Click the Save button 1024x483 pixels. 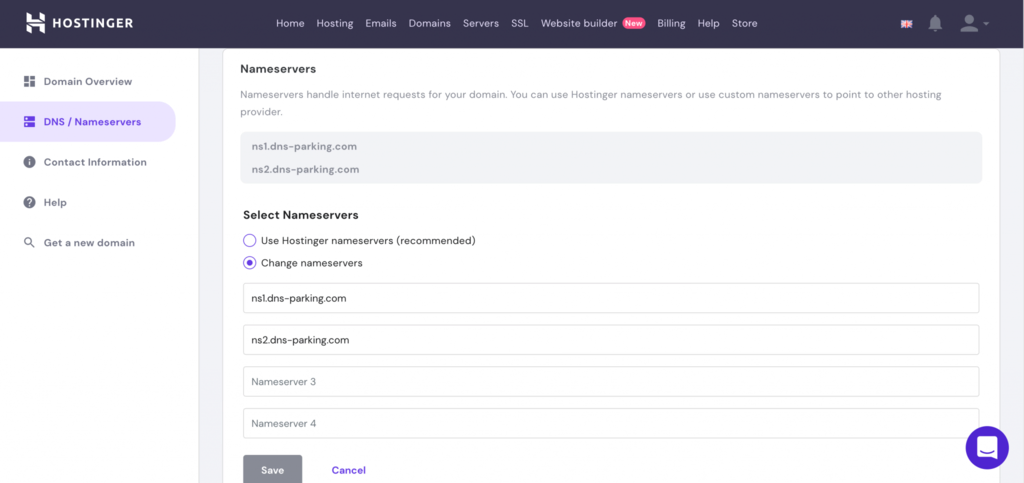click(x=272, y=469)
